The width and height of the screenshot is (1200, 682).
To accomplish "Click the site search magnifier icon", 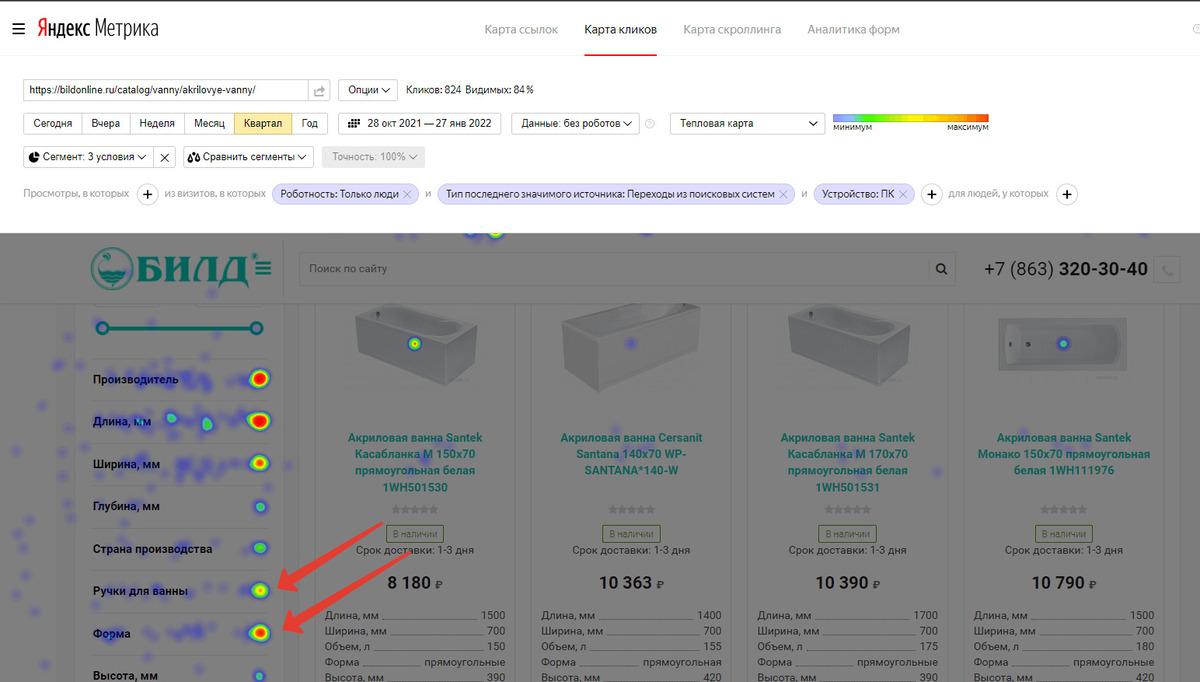I will [x=940, y=269].
